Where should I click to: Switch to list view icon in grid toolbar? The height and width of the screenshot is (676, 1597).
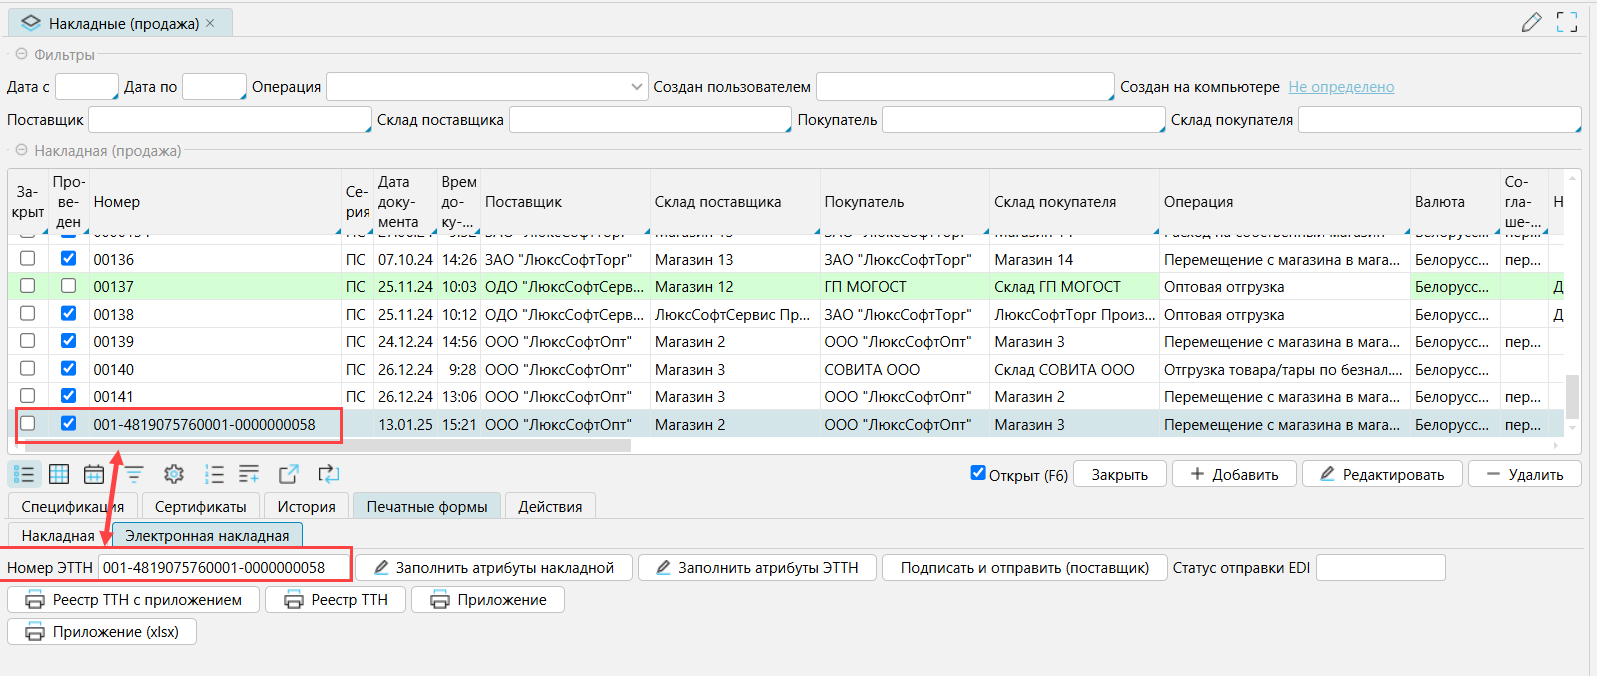coord(24,474)
